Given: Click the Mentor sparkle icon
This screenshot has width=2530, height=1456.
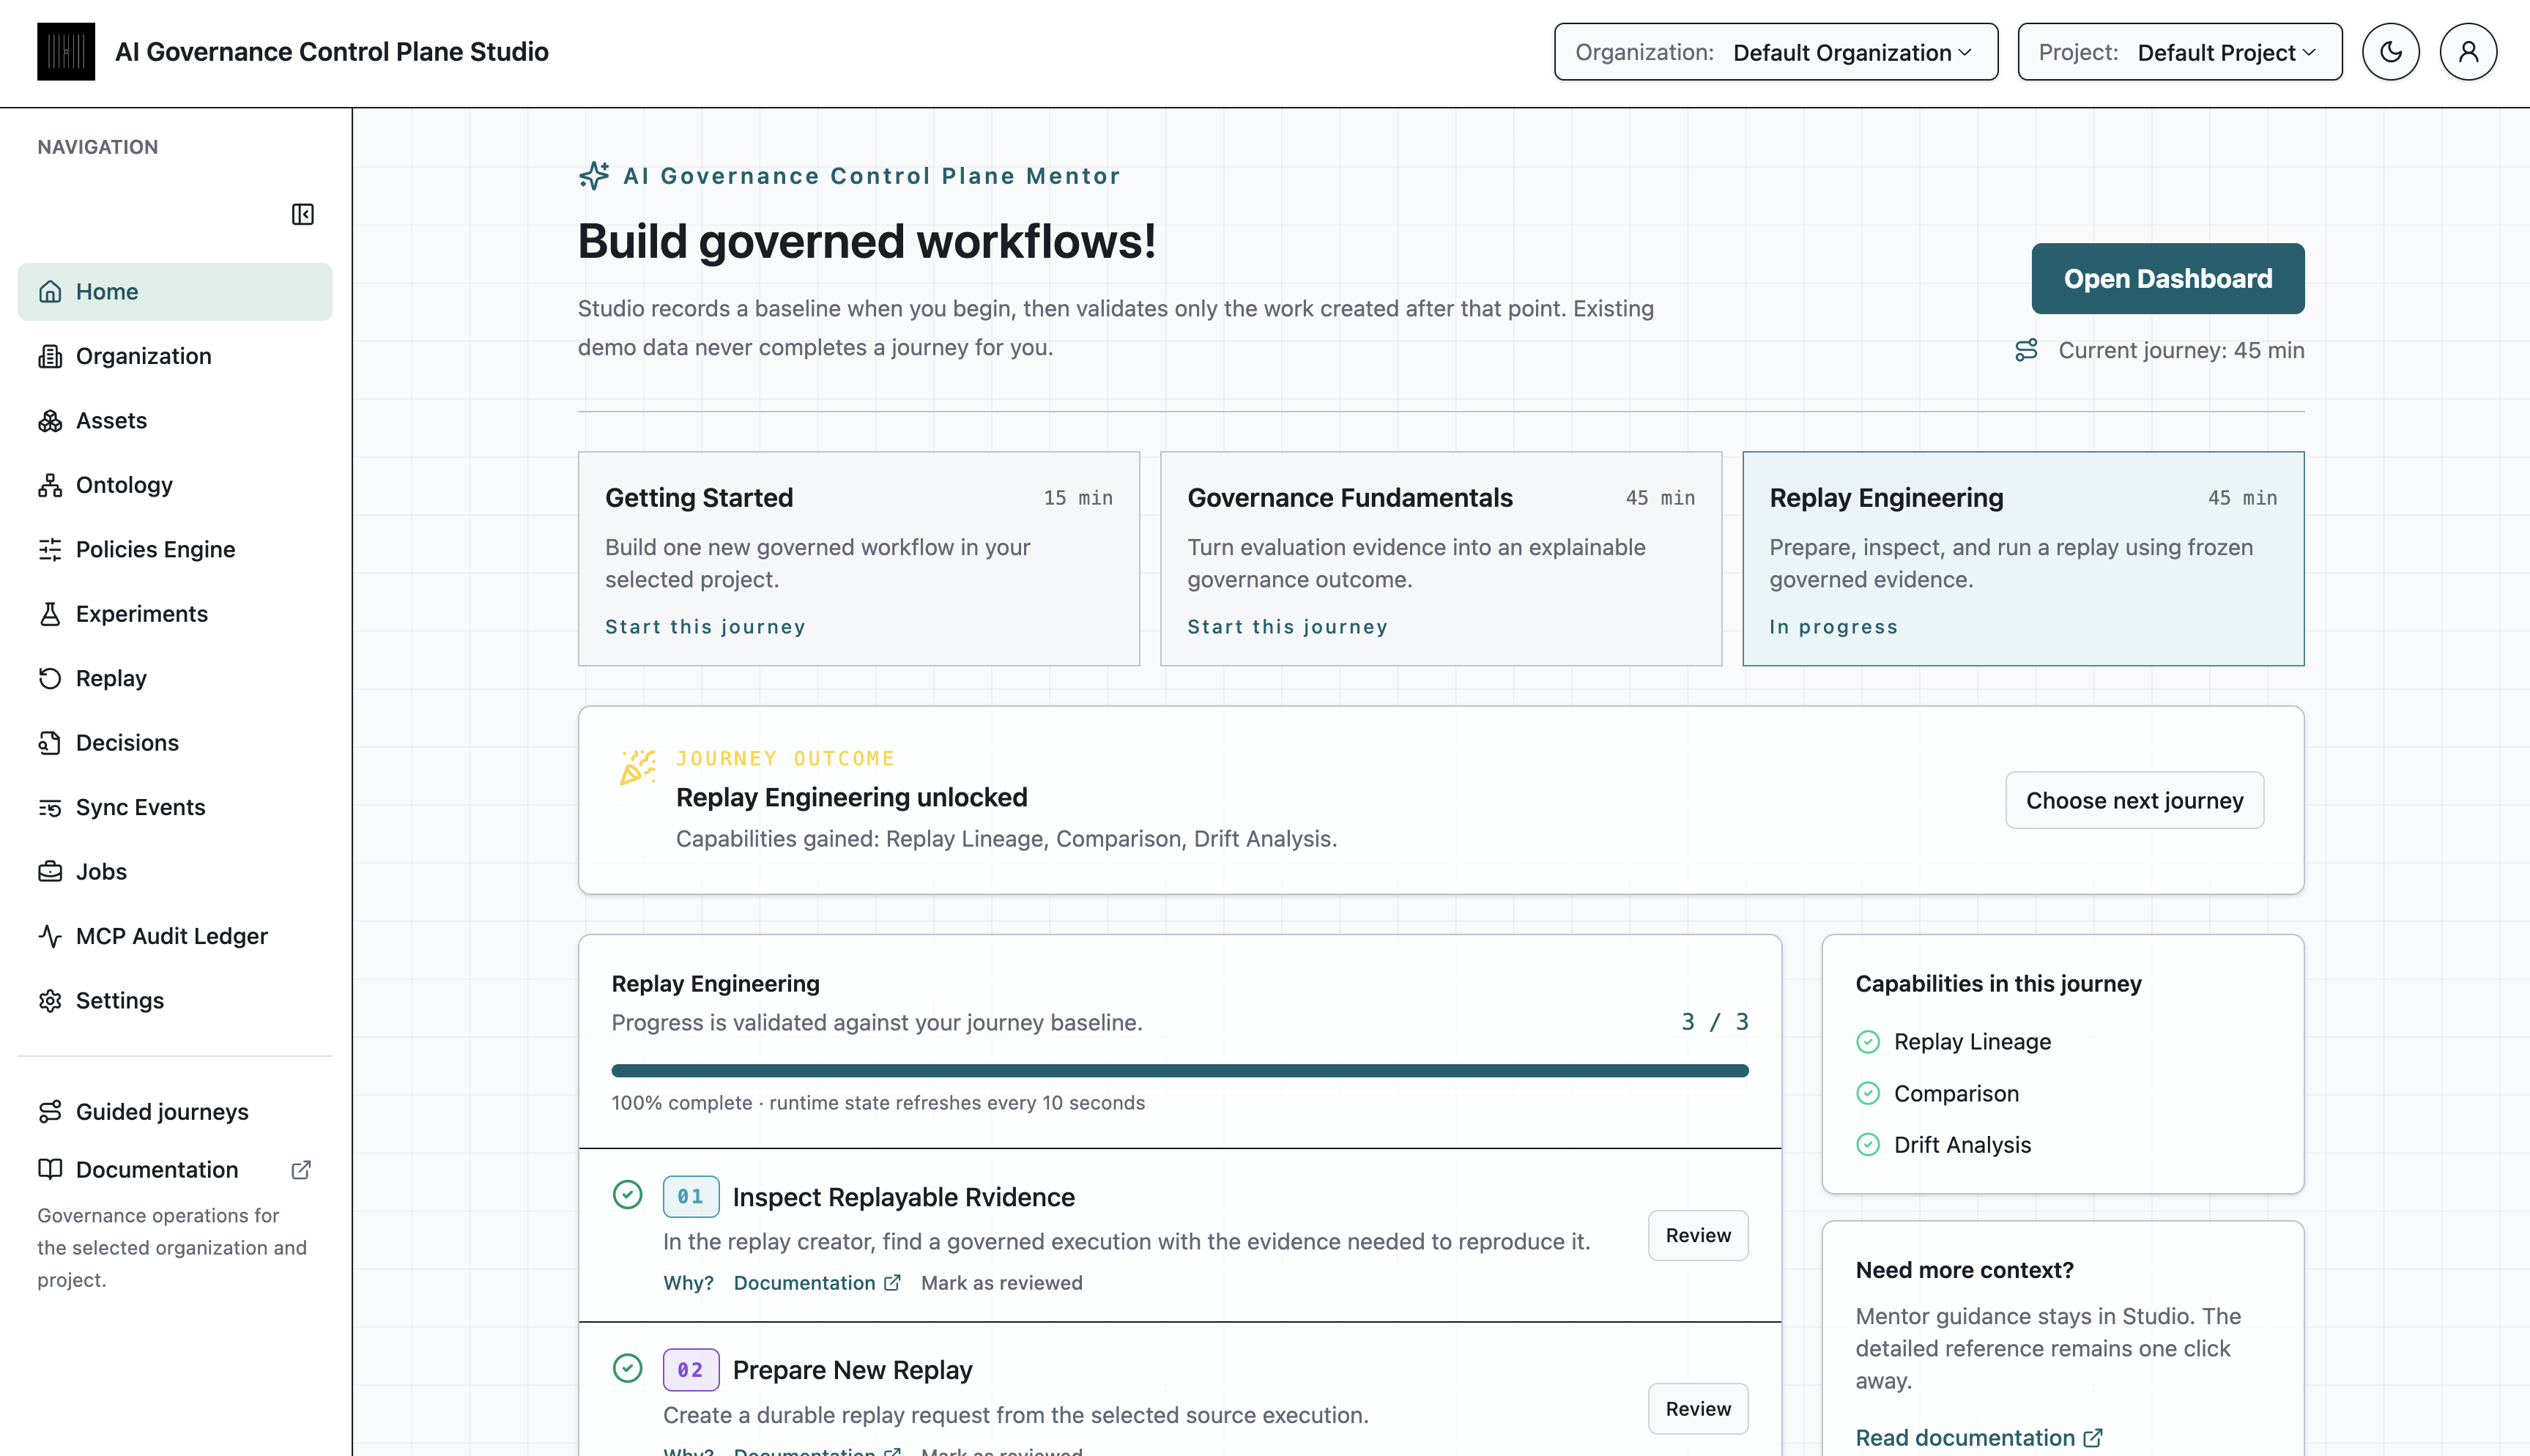Looking at the screenshot, I should pos(594,176).
